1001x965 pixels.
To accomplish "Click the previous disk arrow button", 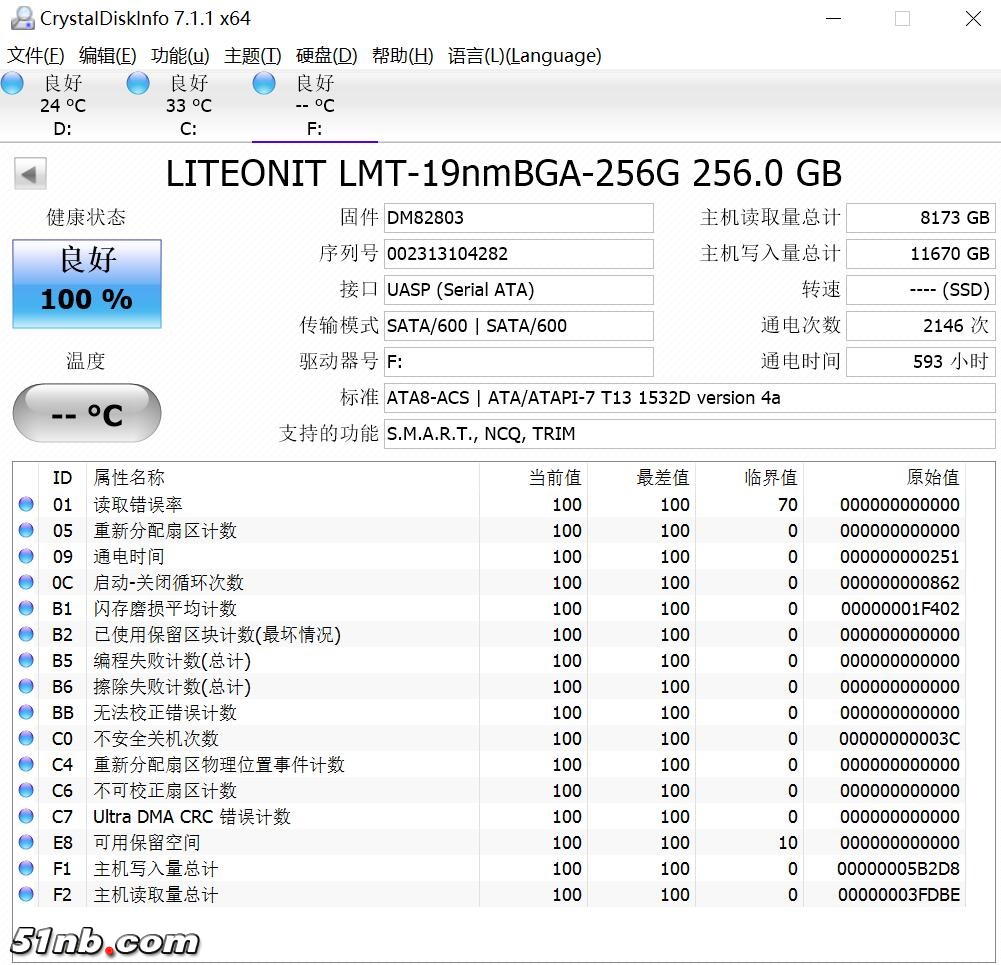I will coord(30,174).
